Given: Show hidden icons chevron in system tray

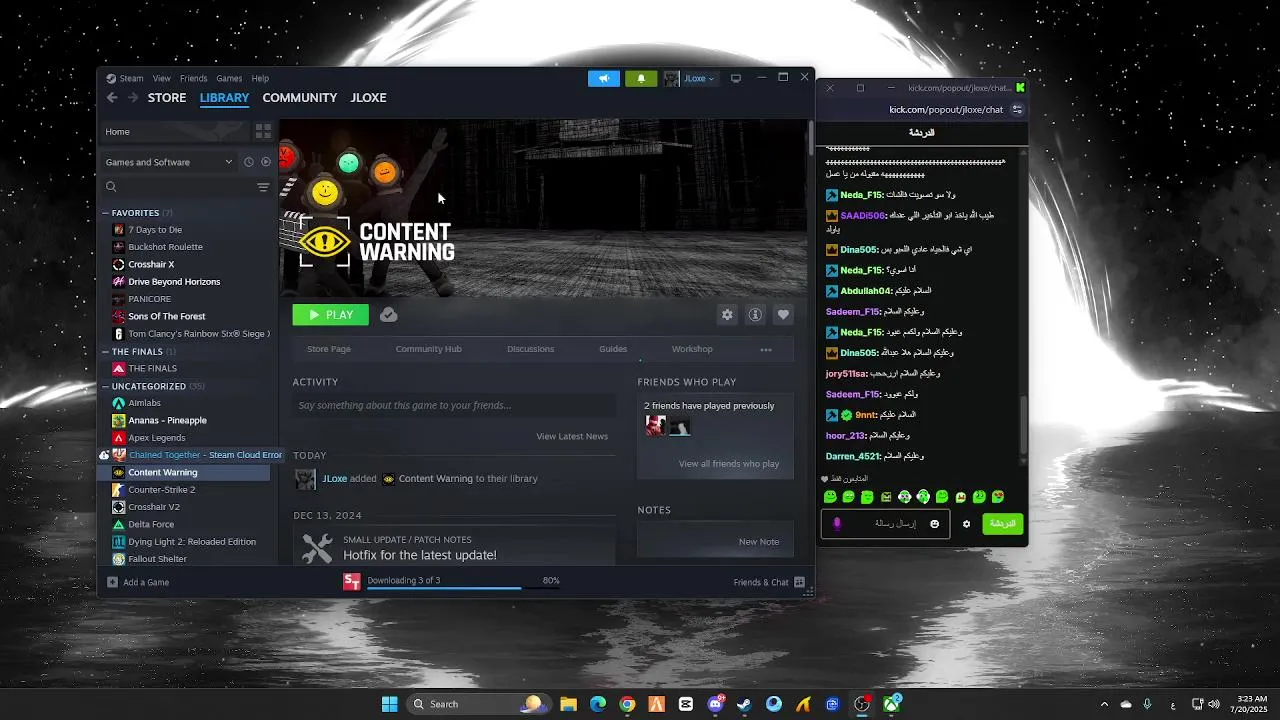Looking at the screenshot, I should [x=1104, y=704].
